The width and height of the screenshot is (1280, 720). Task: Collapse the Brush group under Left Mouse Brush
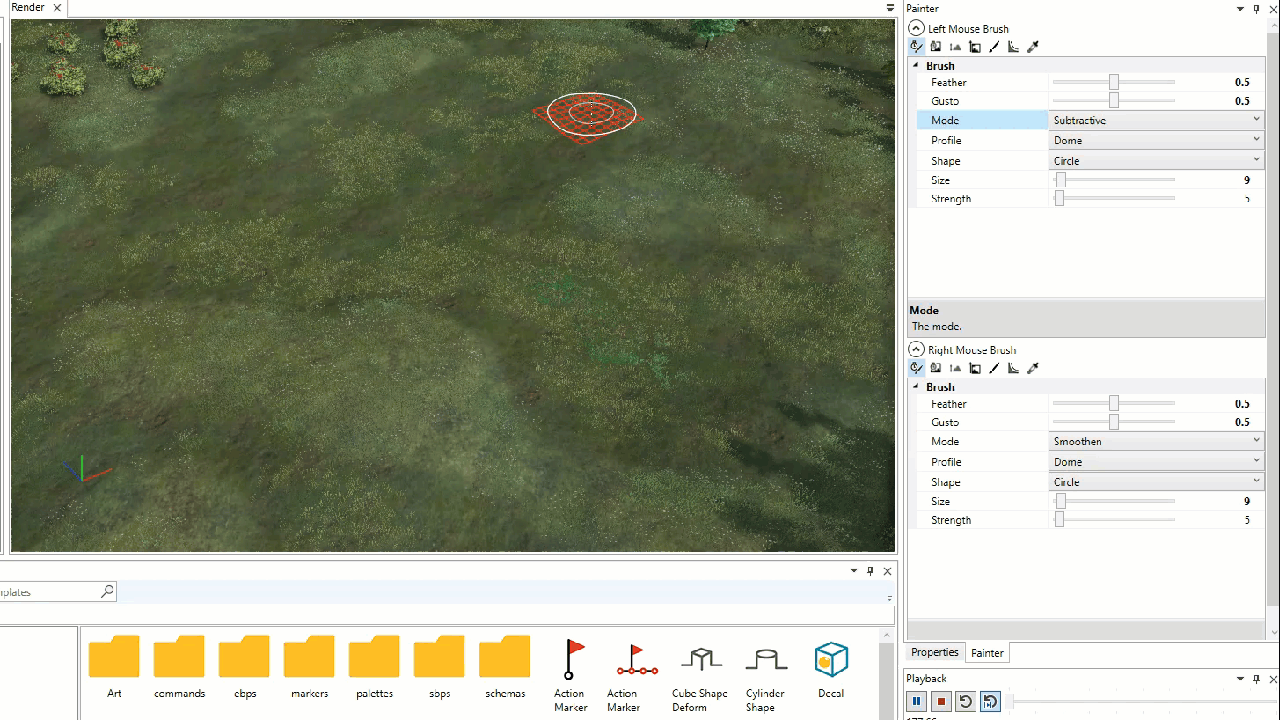point(916,66)
